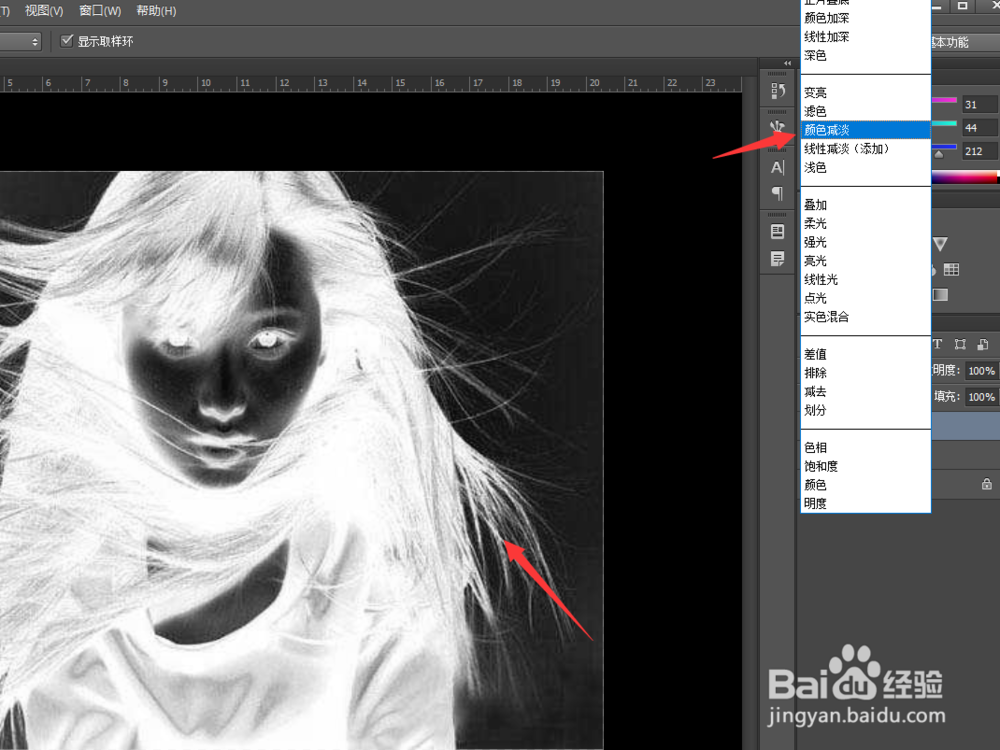Click the cyan color slider bar
Screen dimensions: 1000x750
pyautogui.click(x=945, y=123)
